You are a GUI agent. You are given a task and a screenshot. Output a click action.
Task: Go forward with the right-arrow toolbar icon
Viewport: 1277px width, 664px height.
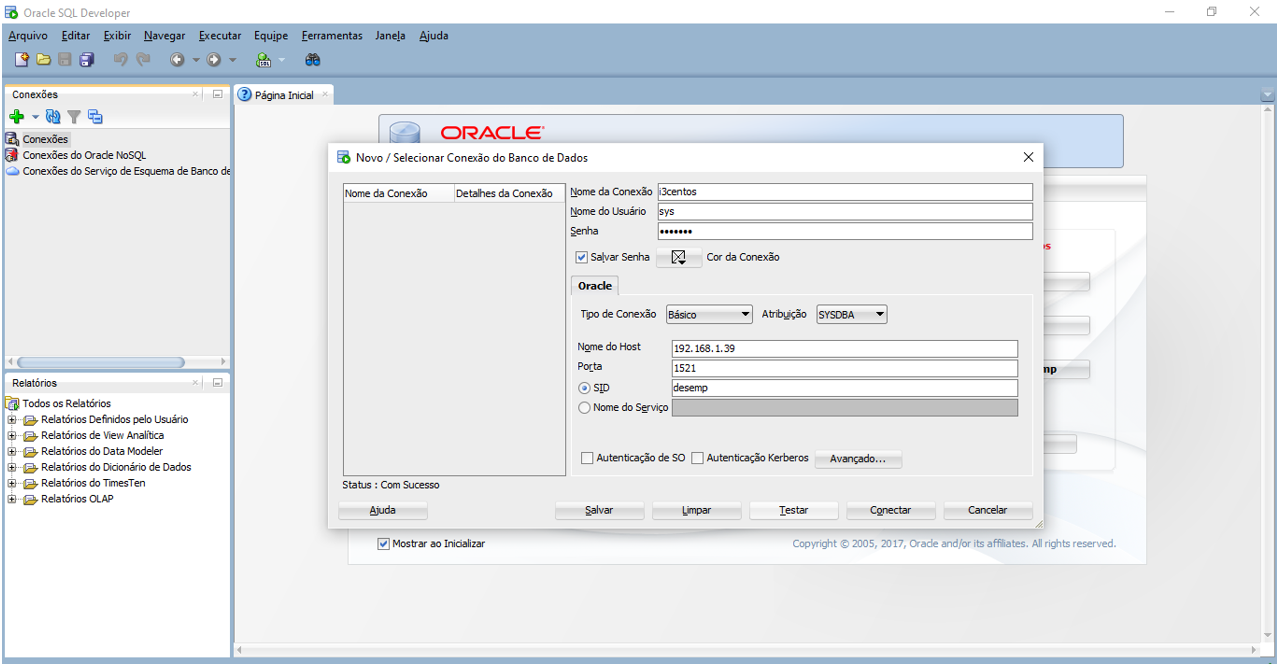(213, 60)
